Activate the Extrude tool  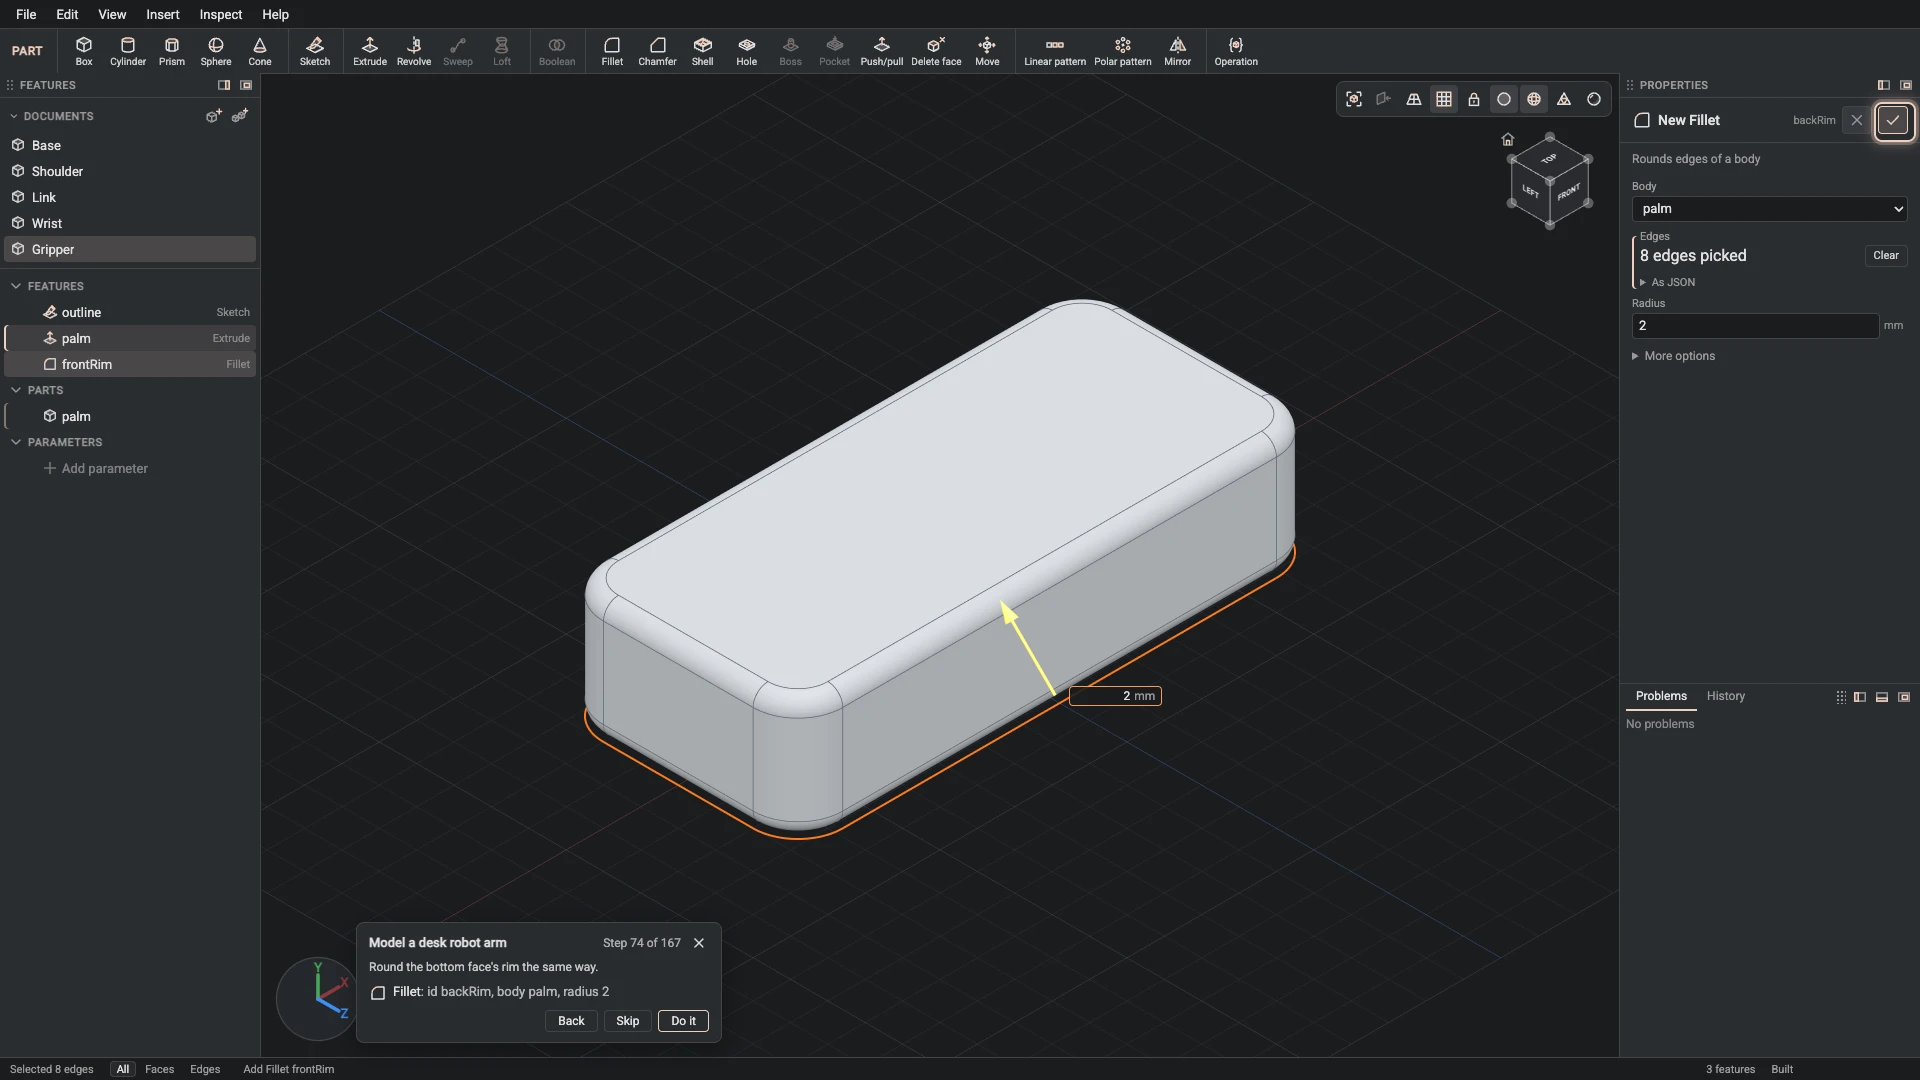(370, 51)
